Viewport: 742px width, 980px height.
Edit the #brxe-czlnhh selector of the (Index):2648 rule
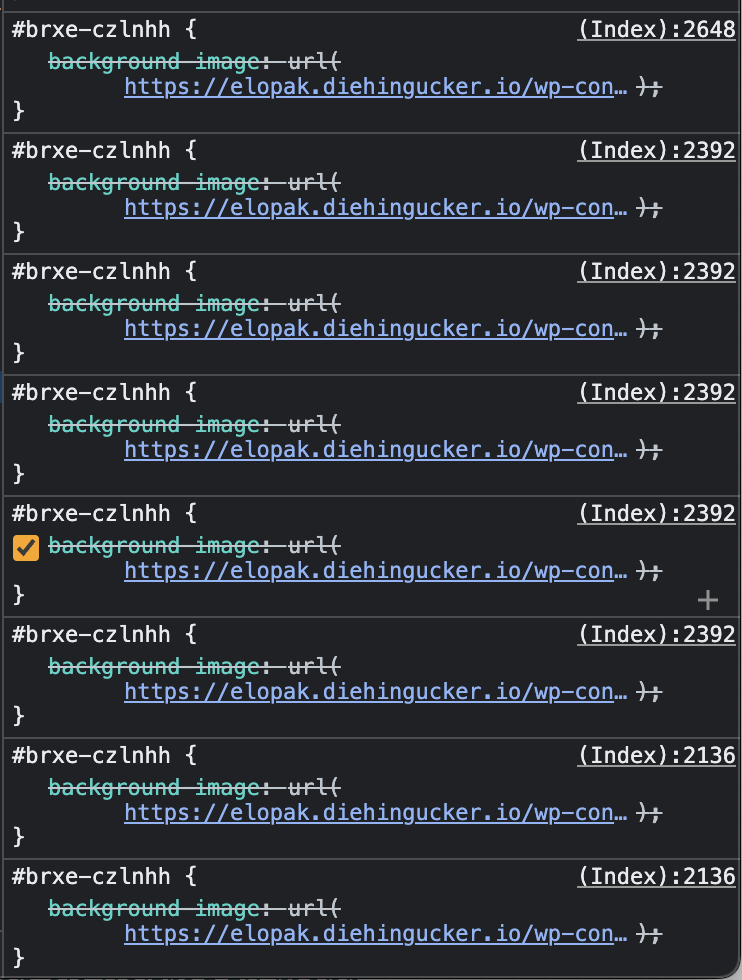pos(91,29)
